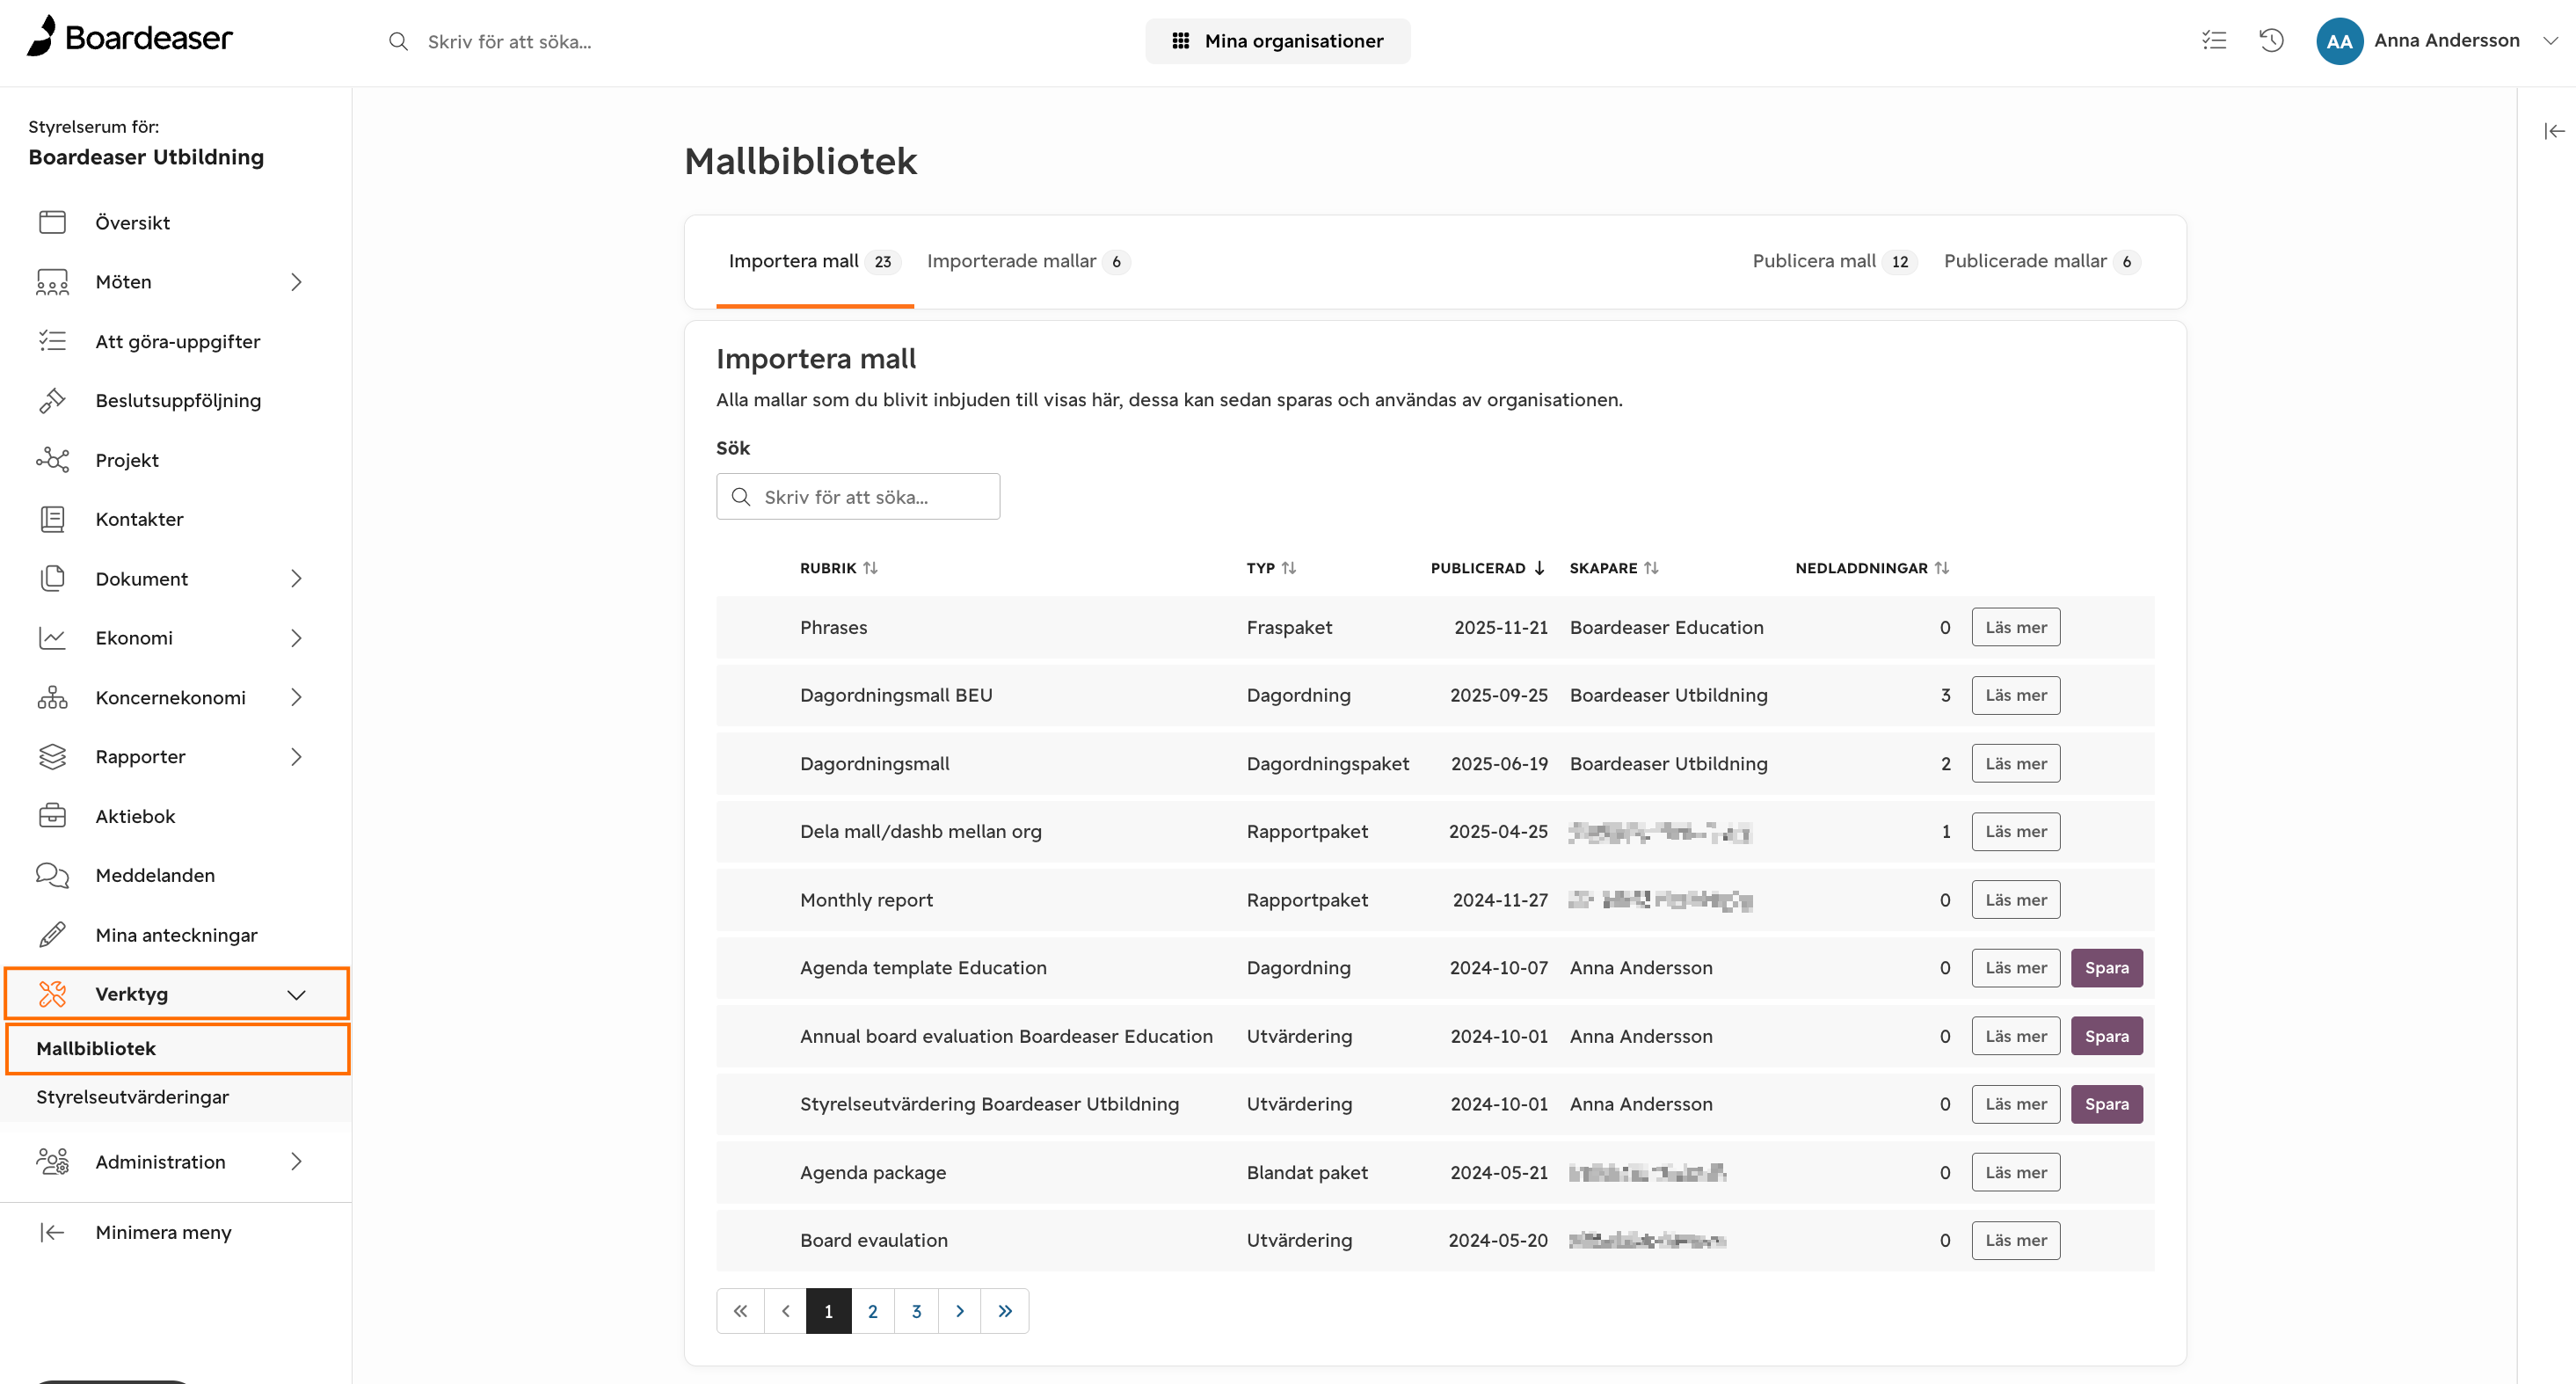The width and height of the screenshot is (2576, 1384).
Task: Go to page 2 of results
Action: (x=872, y=1311)
